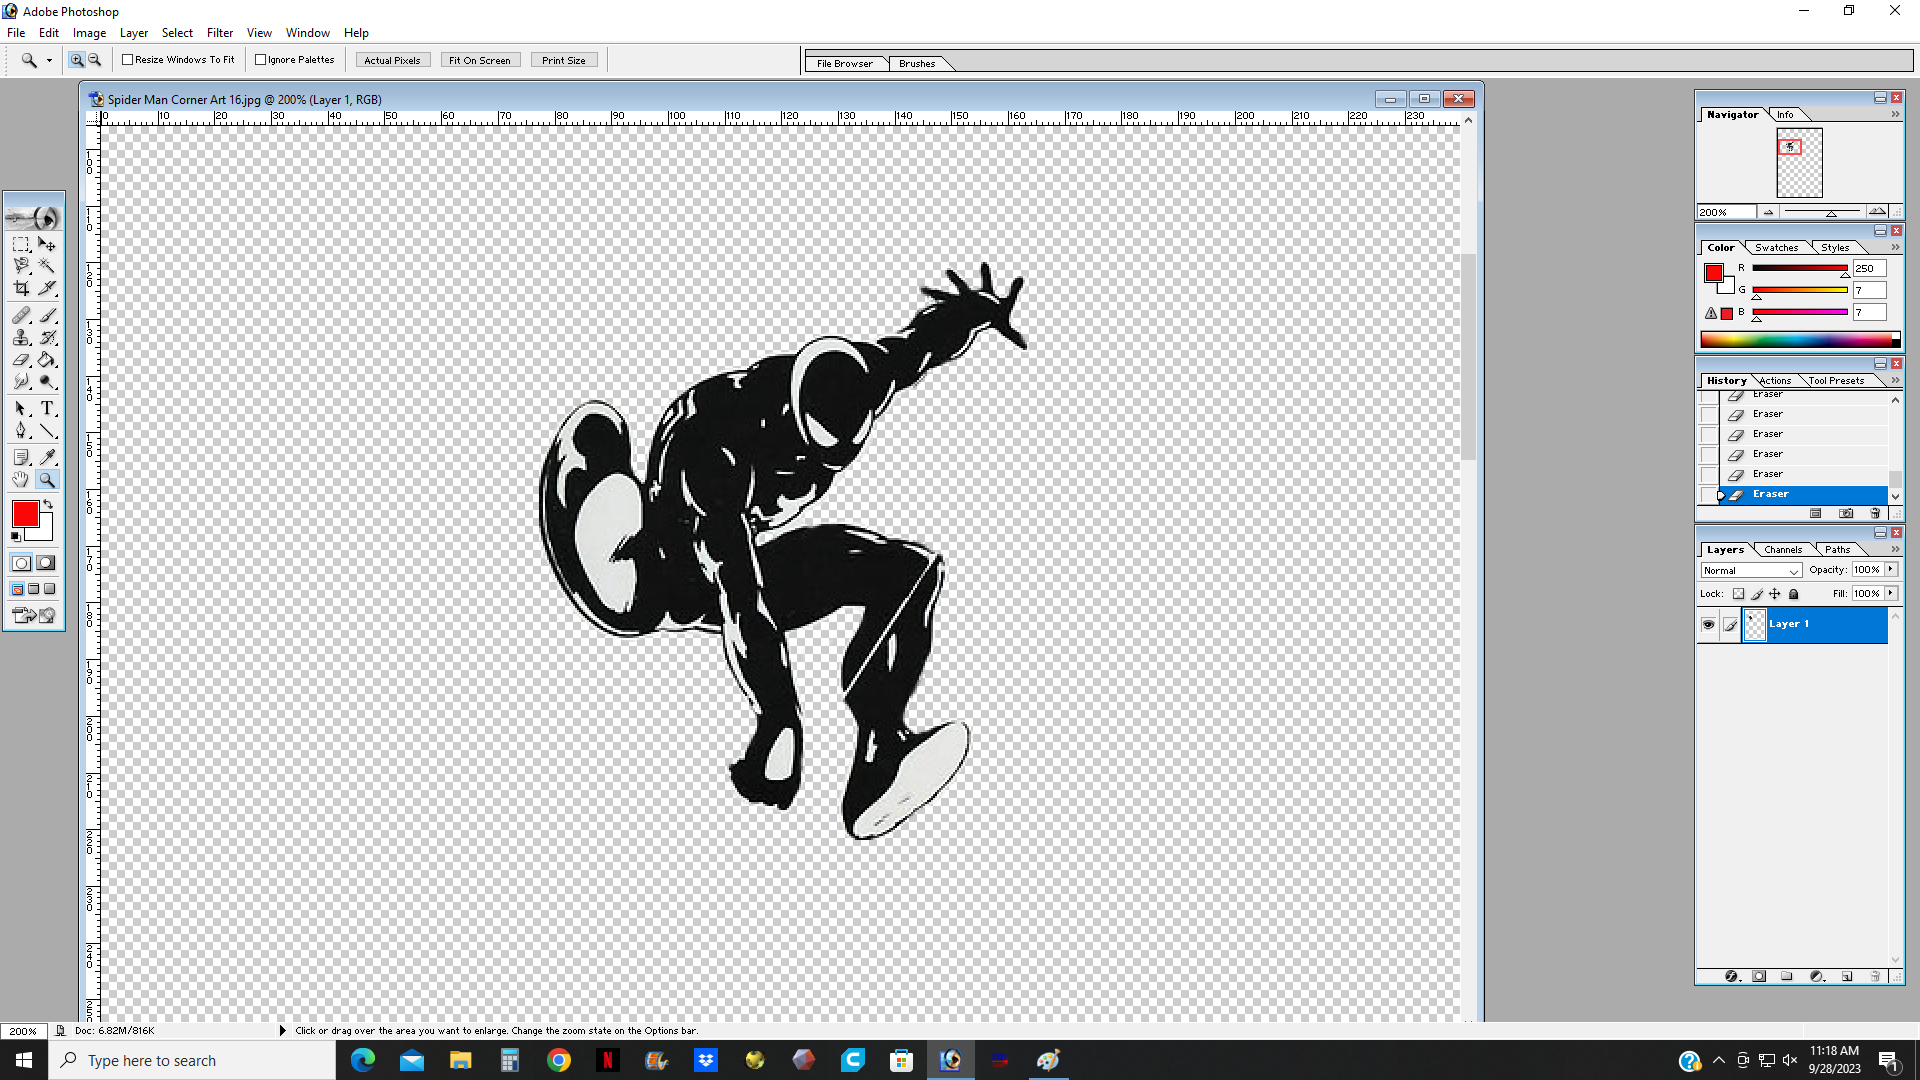Switch to the Channels tab

click(1783, 549)
